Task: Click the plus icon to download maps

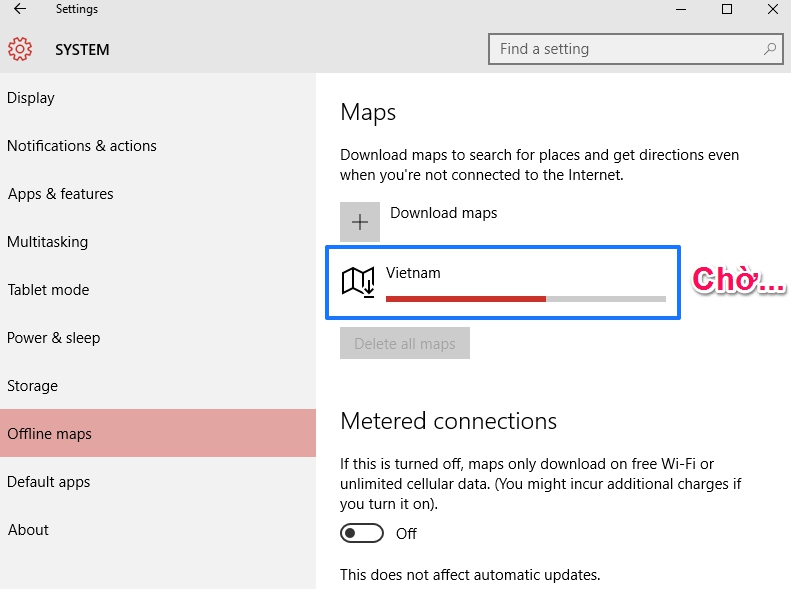Action: coord(360,222)
